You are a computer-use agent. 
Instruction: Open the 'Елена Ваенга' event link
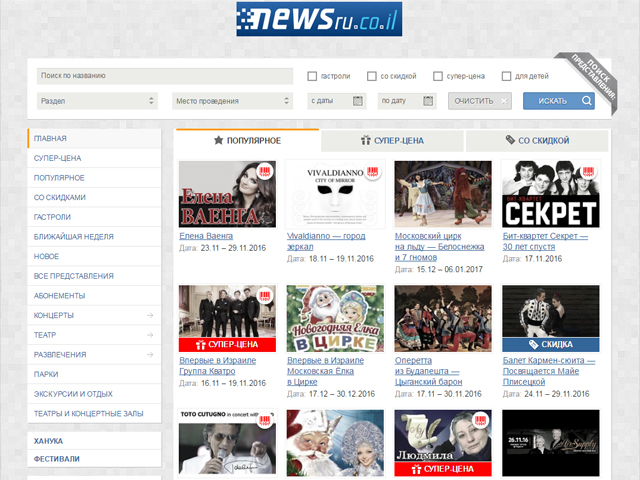click(x=206, y=236)
